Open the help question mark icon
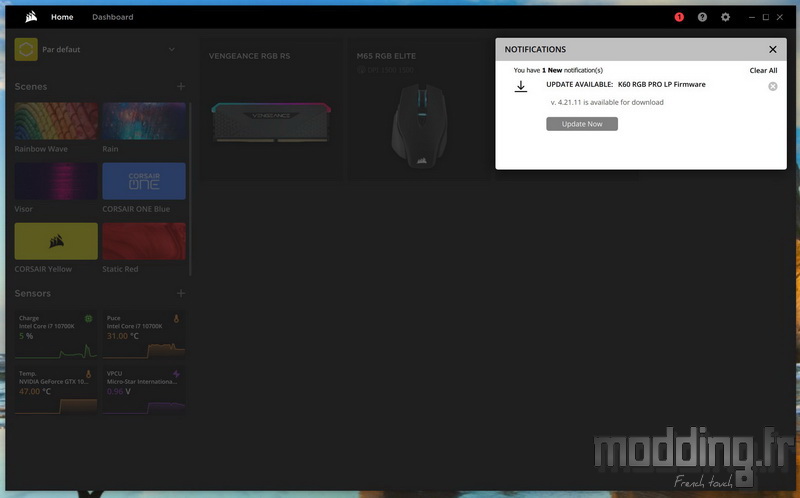 [x=703, y=17]
